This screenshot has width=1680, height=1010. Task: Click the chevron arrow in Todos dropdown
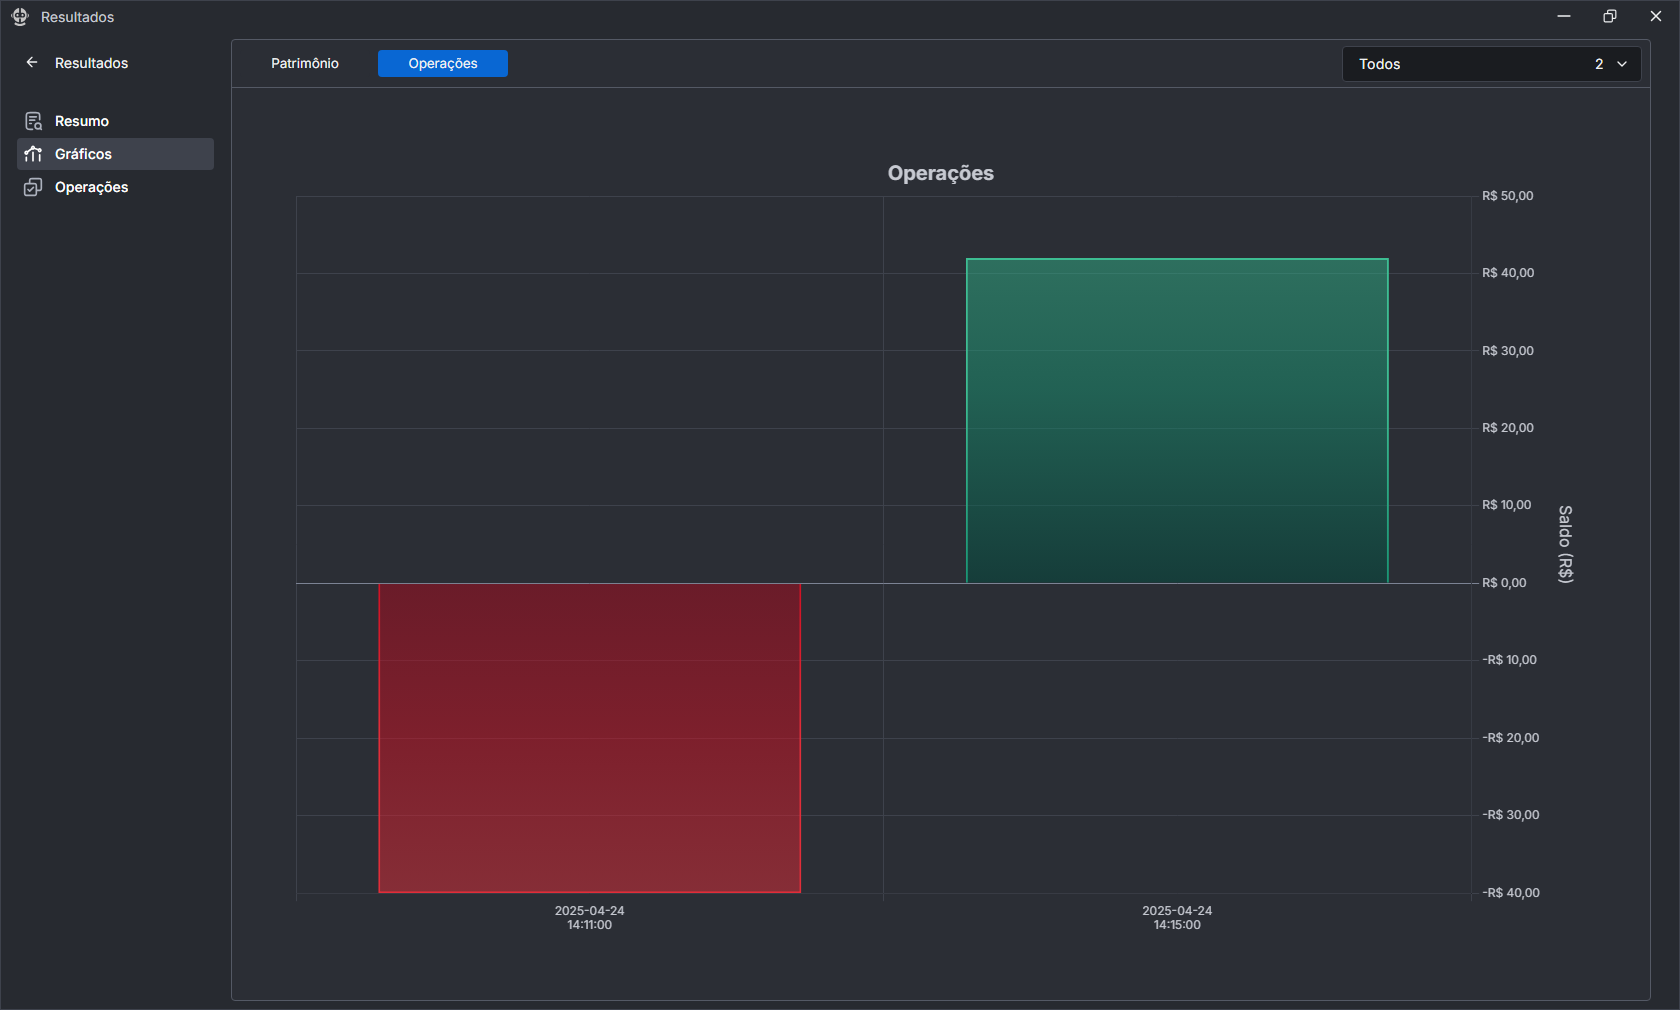point(1622,64)
